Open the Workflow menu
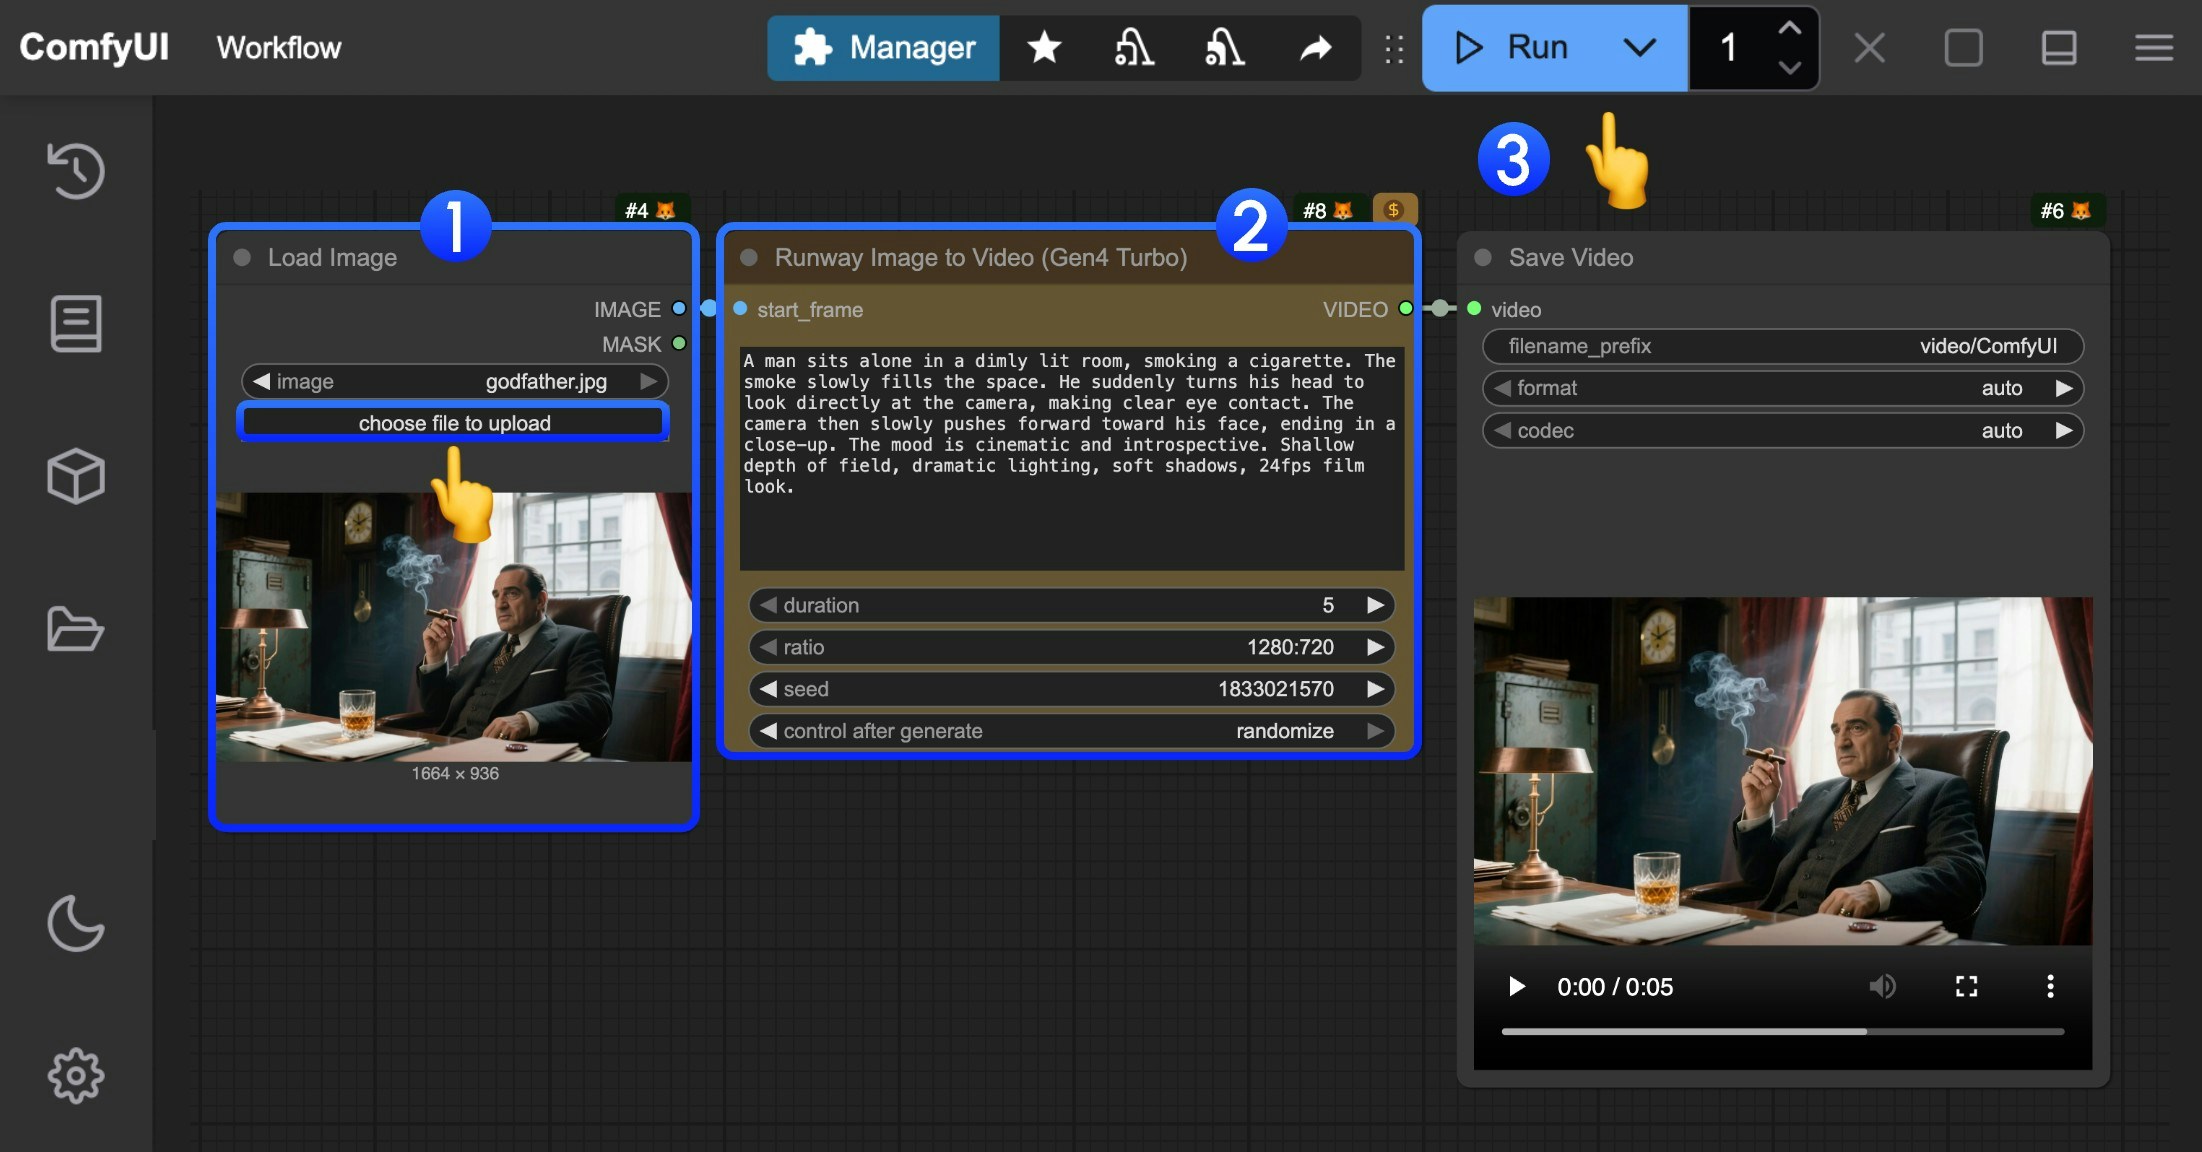Viewport: 2202px width, 1152px height. click(x=277, y=47)
